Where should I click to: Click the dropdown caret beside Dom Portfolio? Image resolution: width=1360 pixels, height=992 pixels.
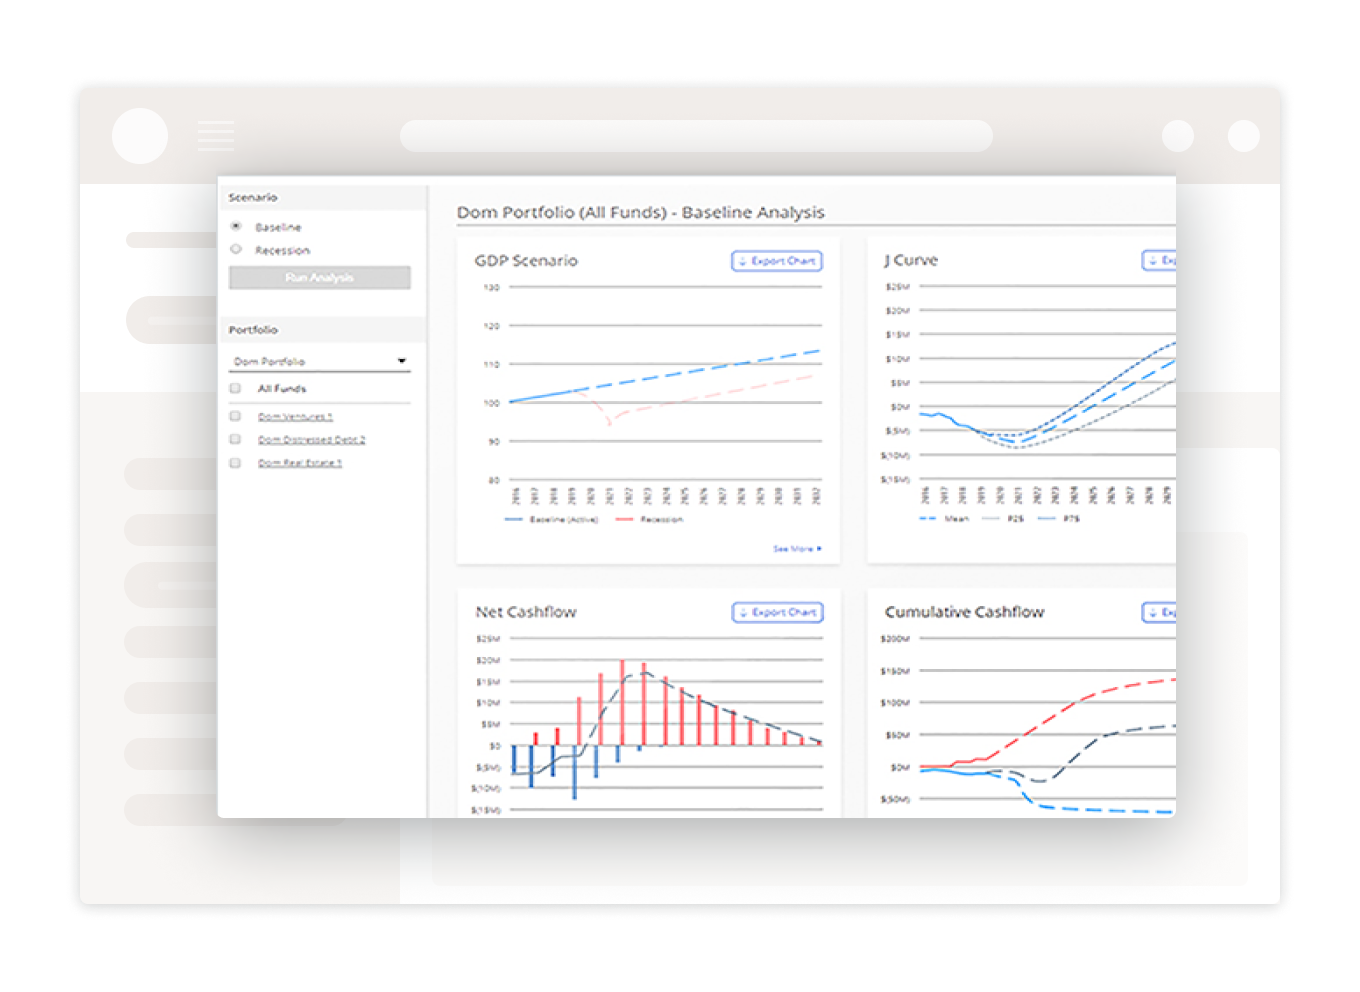(x=401, y=361)
